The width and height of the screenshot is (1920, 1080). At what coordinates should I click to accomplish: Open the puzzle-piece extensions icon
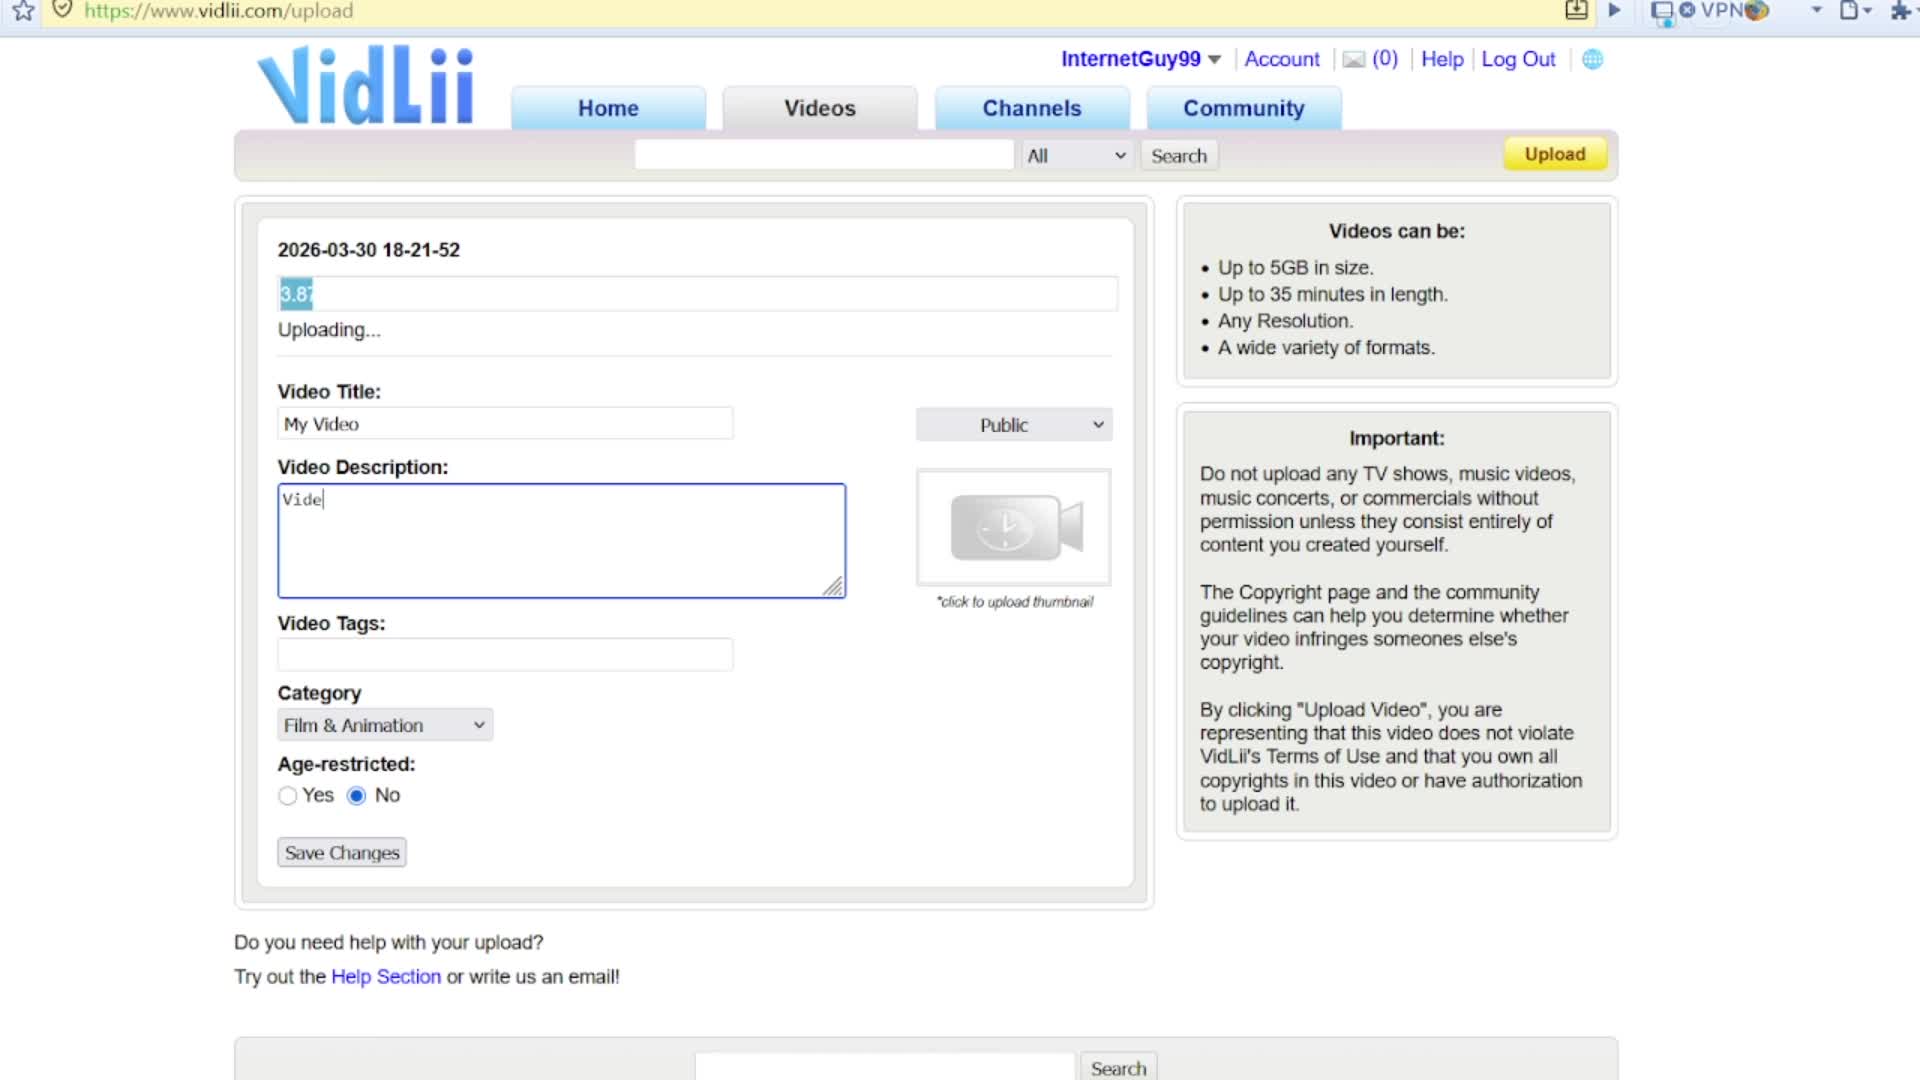click(x=1900, y=10)
